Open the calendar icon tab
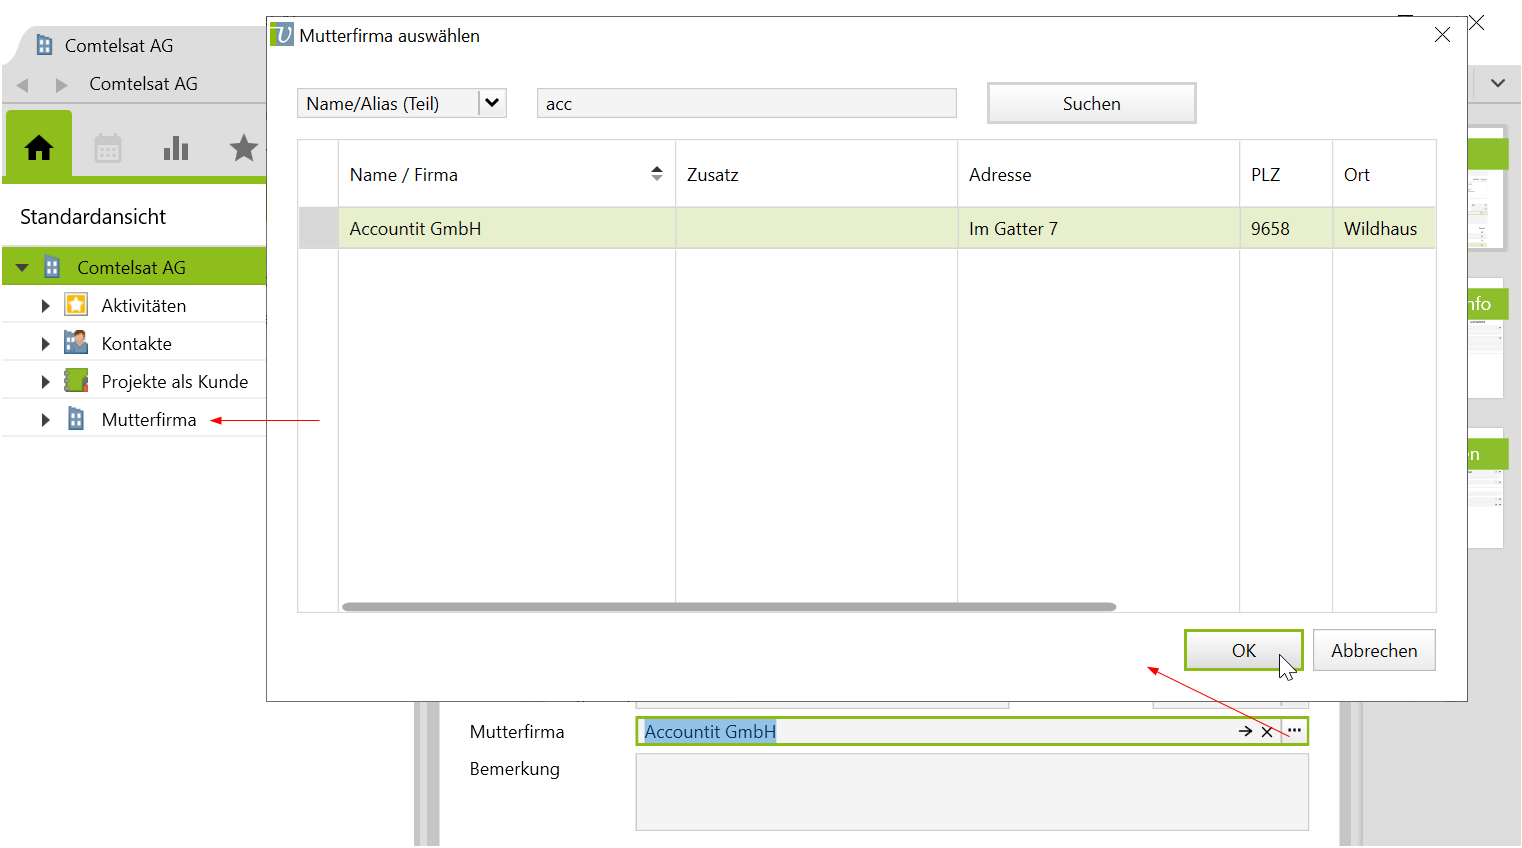The width and height of the screenshot is (1522, 848). pos(108,149)
